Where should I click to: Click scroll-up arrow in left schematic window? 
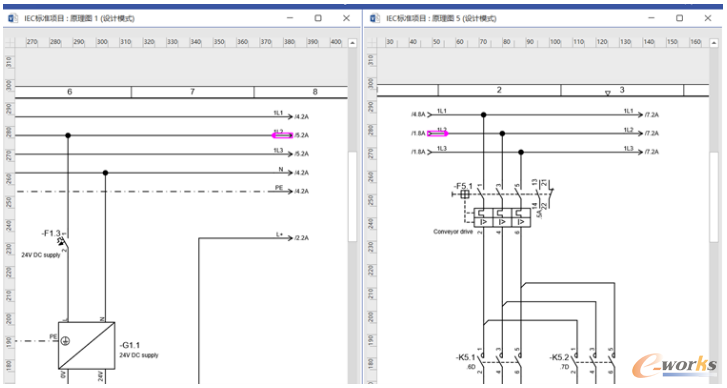click(352, 43)
